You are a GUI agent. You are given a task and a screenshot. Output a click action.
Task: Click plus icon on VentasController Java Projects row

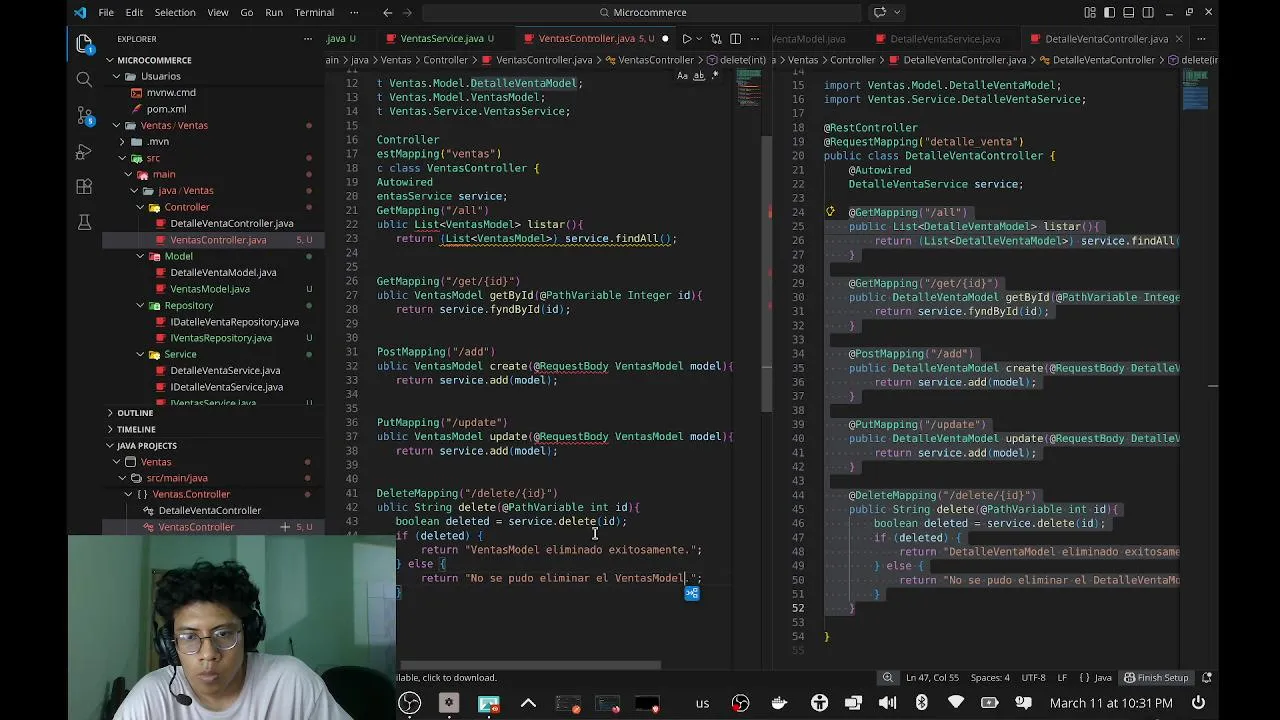point(285,527)
